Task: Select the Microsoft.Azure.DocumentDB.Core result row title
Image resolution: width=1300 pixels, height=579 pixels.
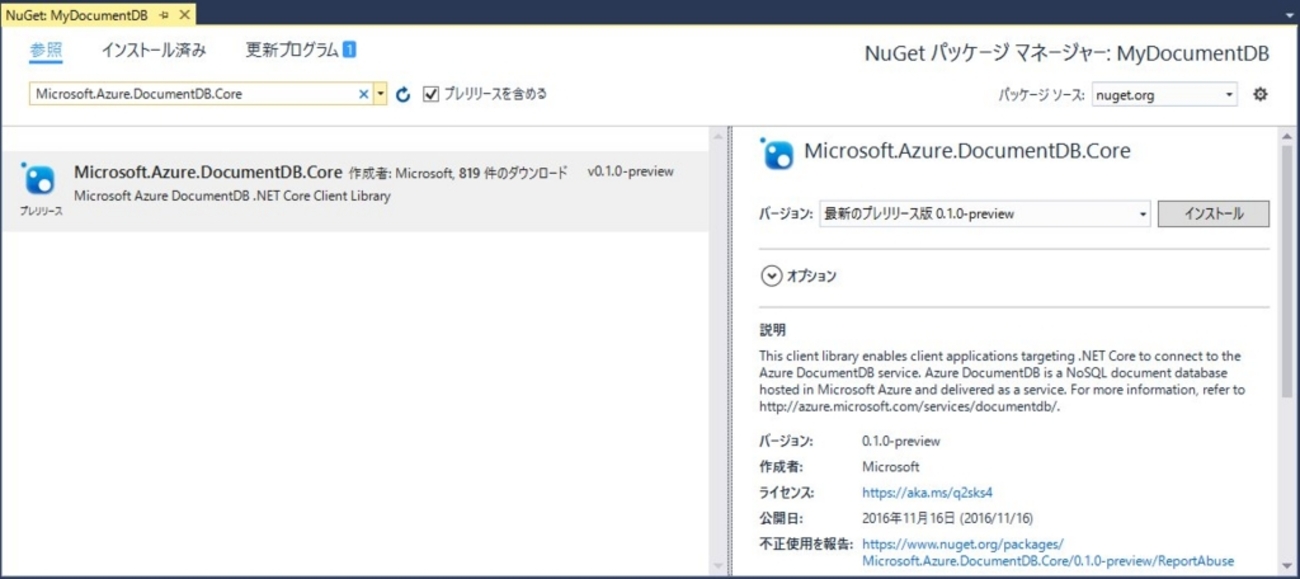Action: tap(208, 172)
